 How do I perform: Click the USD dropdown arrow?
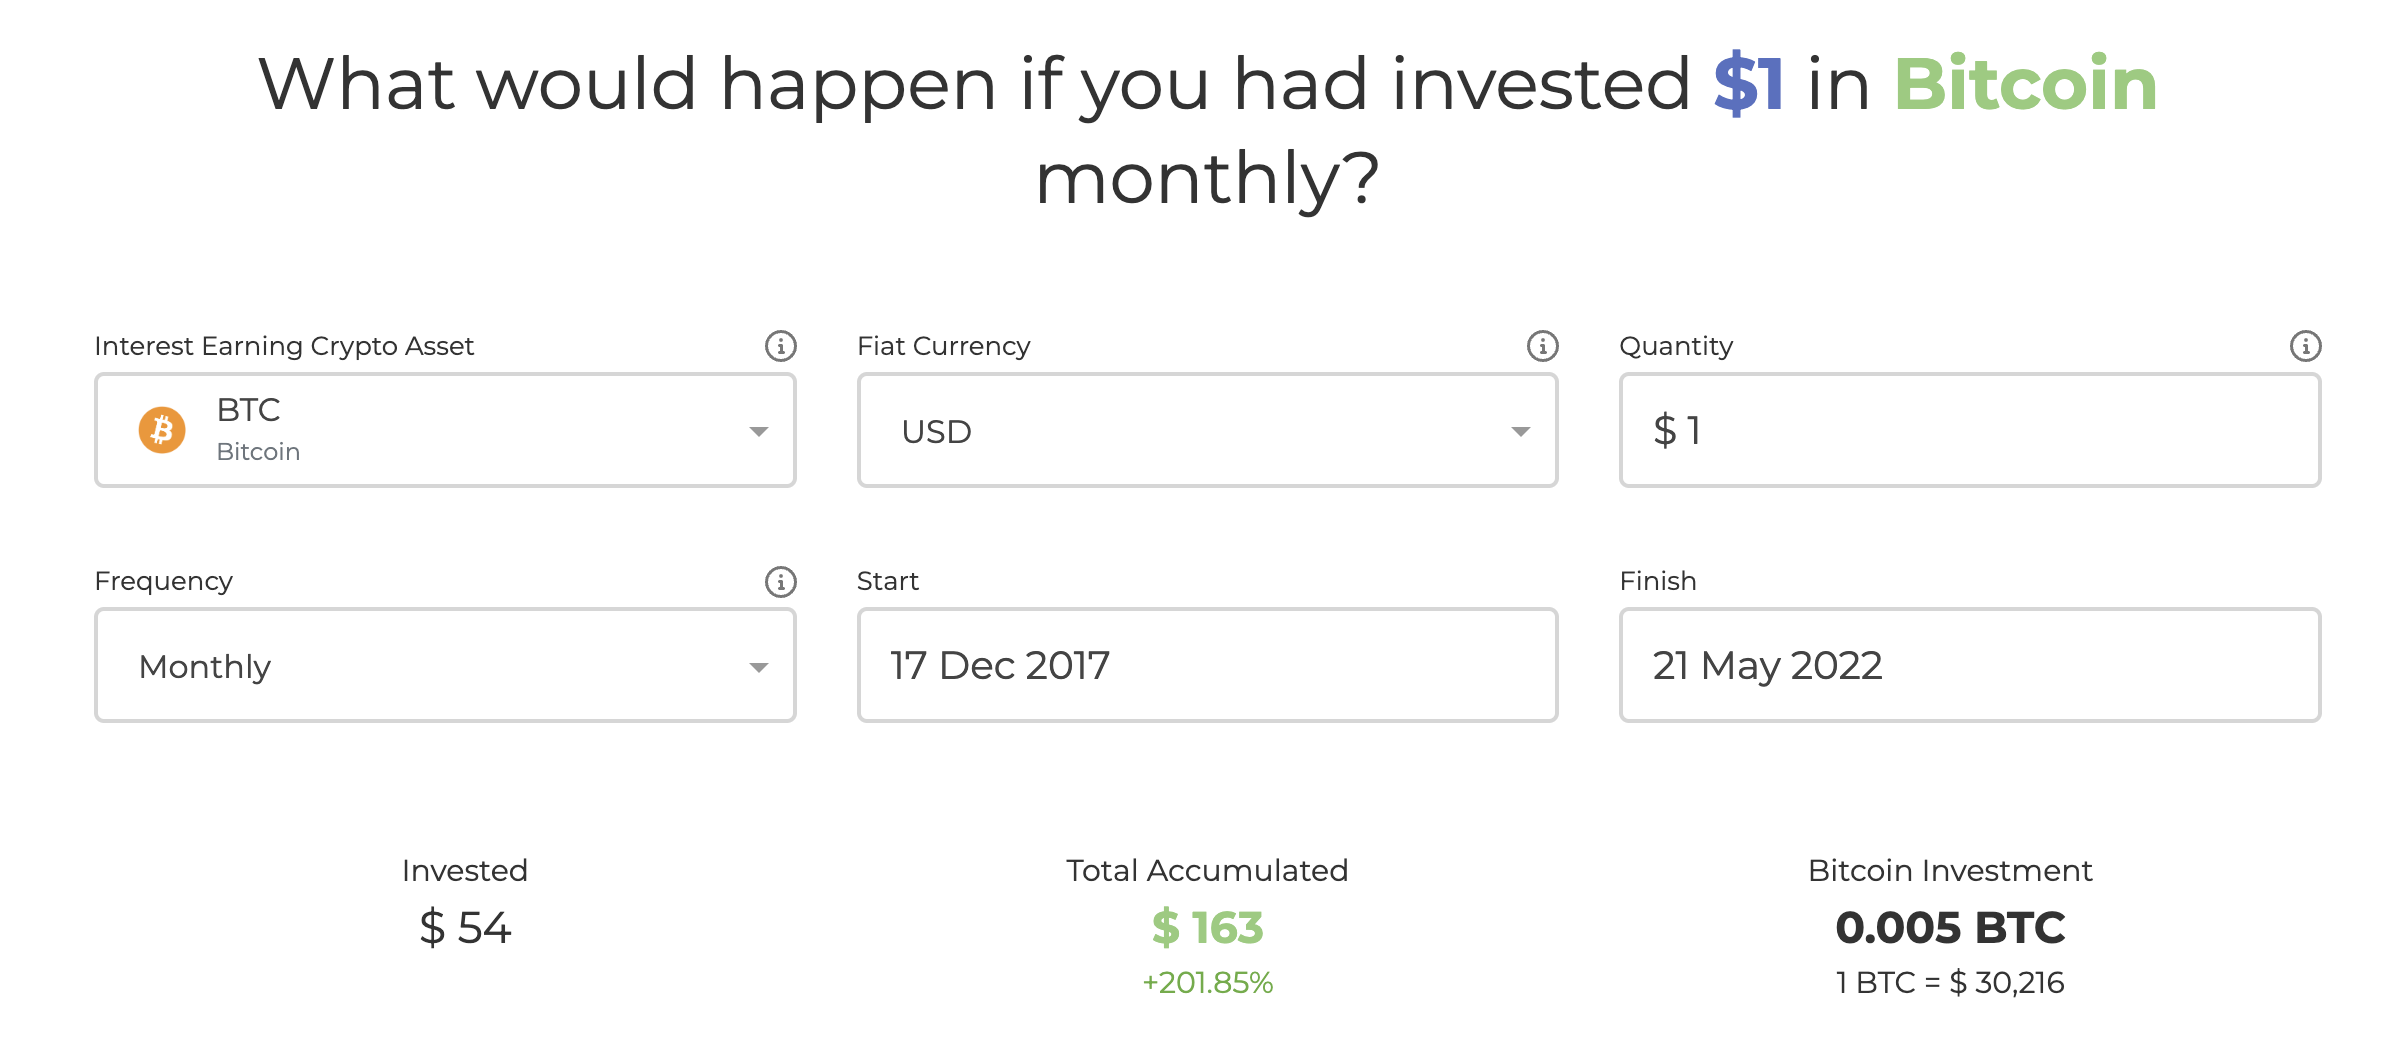pyautogui.click(x=1521, y=432)
